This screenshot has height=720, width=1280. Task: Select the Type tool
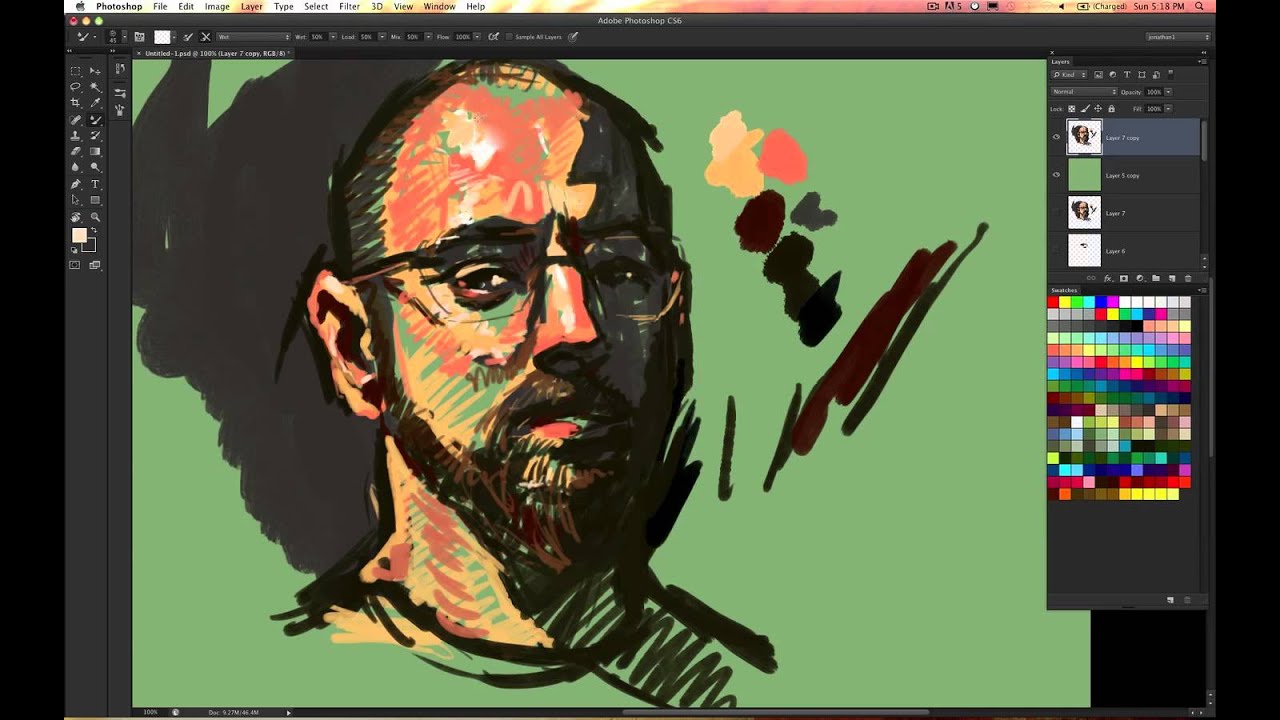pyautogui.click(x=95, y=184)
